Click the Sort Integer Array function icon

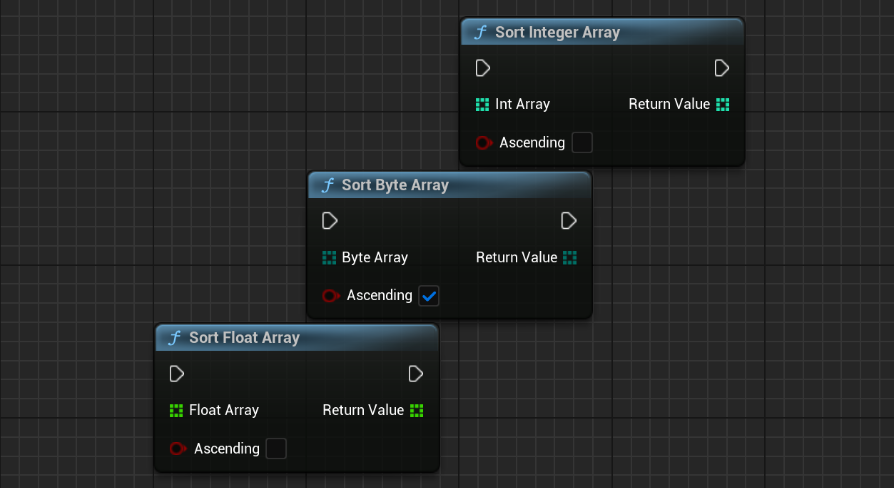[480, 32]
